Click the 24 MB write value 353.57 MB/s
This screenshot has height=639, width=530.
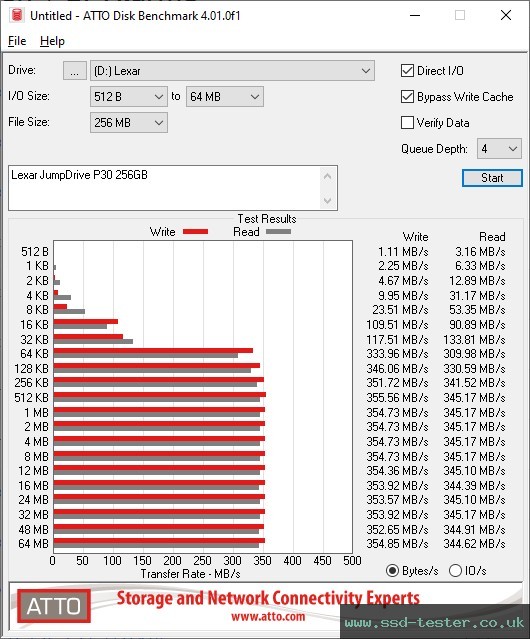tap(397, 500)
